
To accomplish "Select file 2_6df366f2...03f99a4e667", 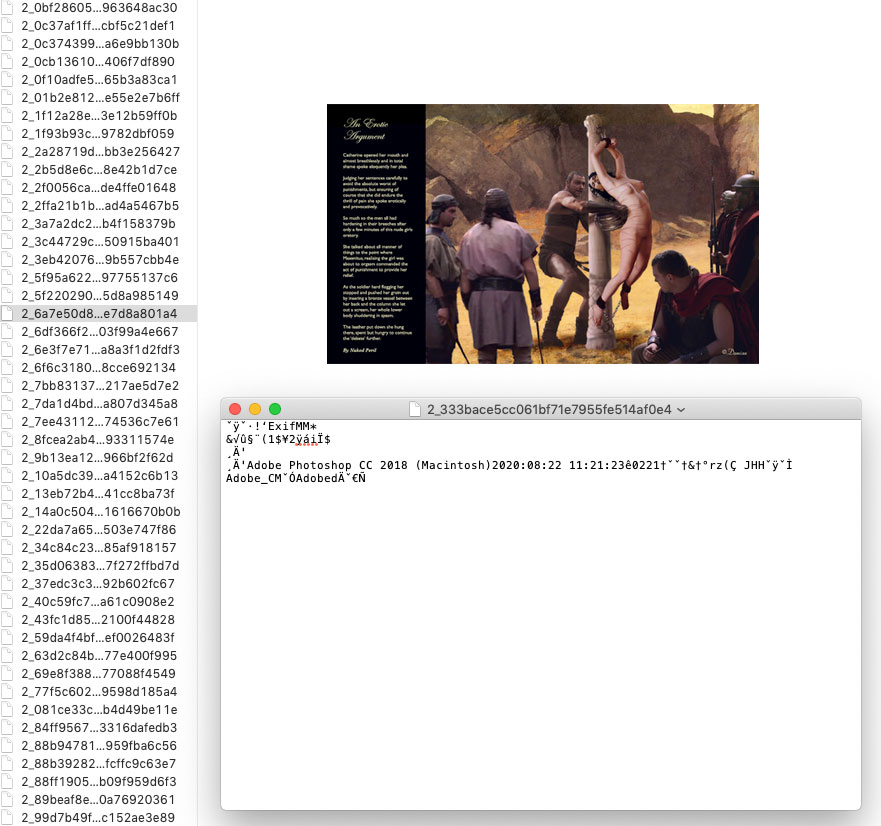I will coord(100,332).
